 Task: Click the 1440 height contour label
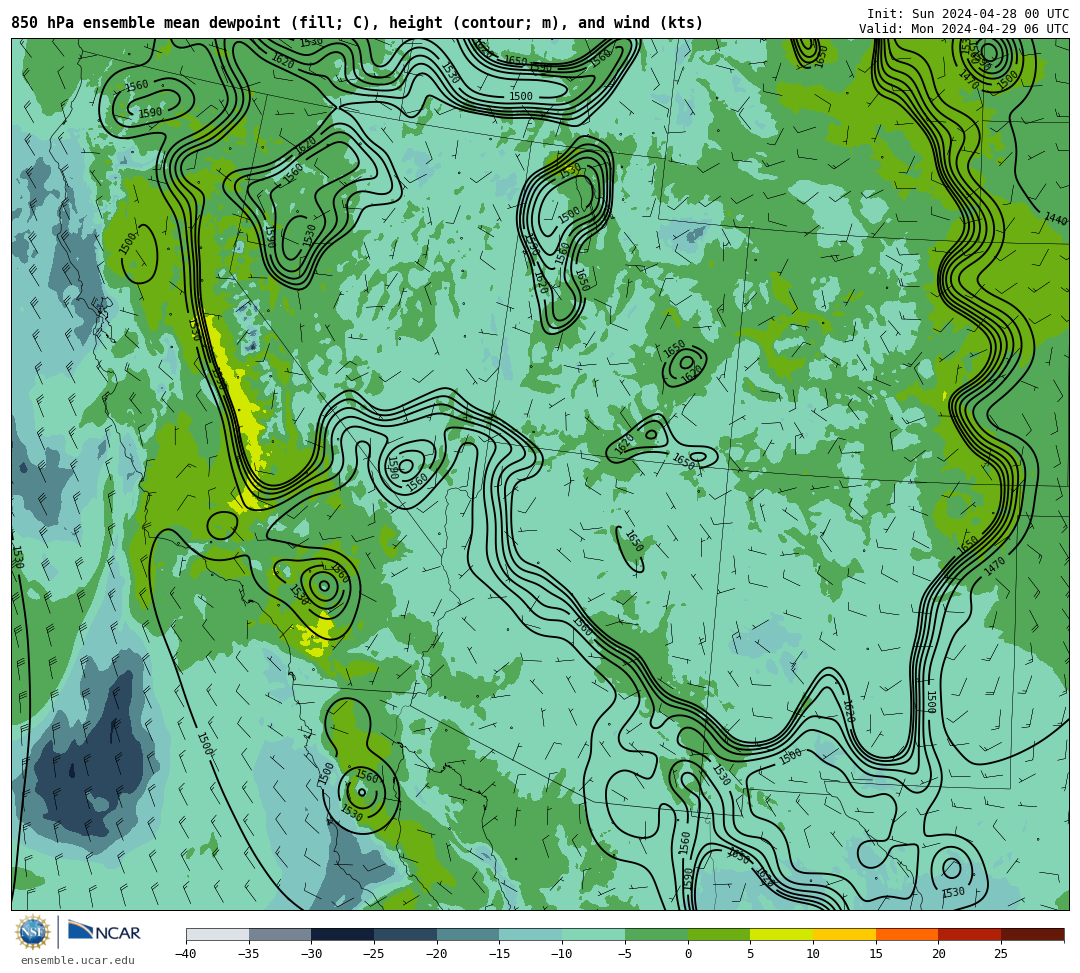click(x=1056, y=219)
